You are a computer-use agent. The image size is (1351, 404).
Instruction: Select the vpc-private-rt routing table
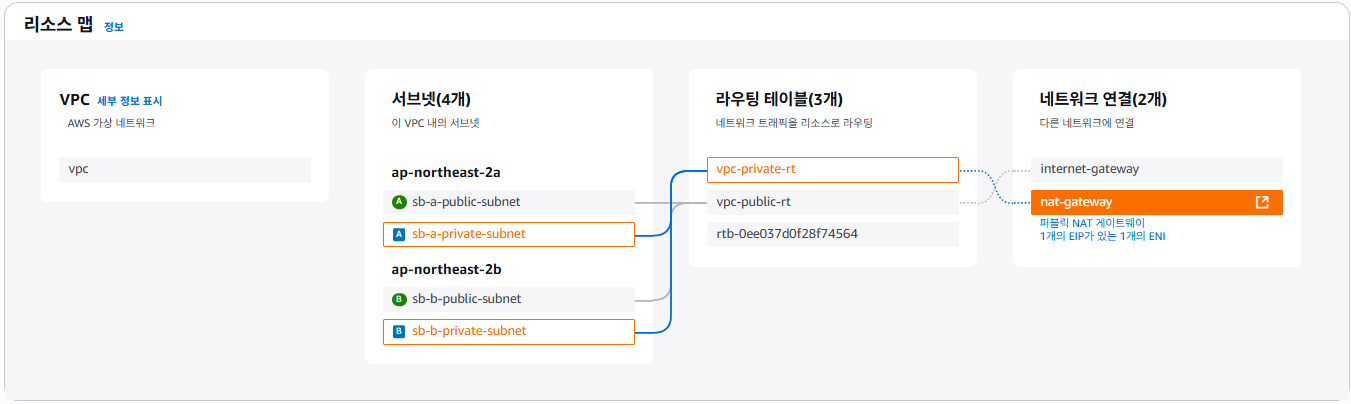[x=833, y=170]
